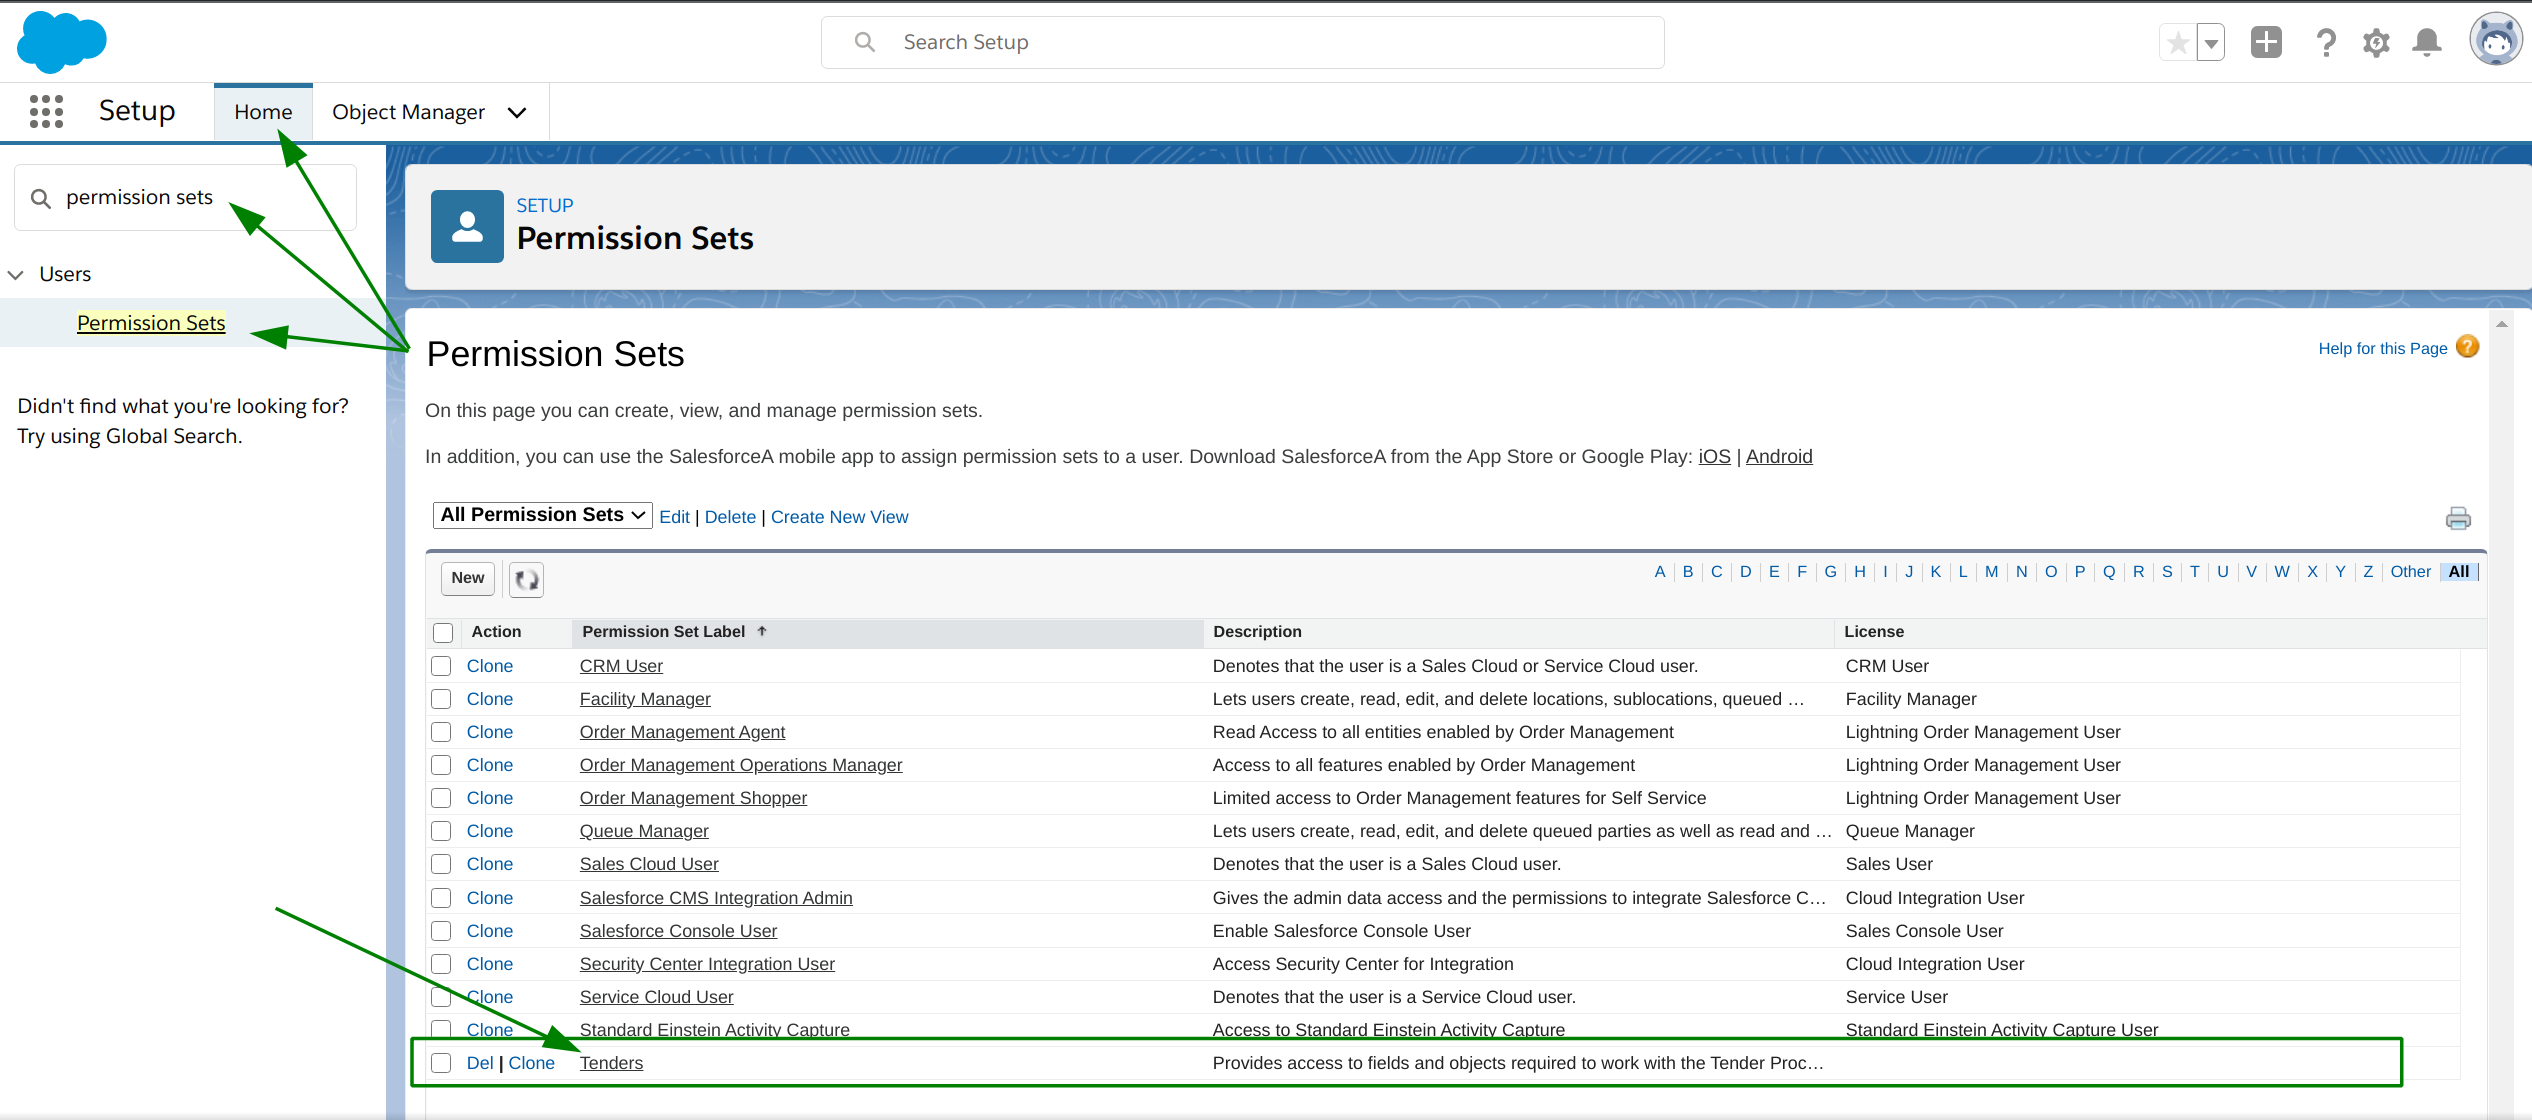Open the setup gear menu
The width and height of the screenshot is (2532, 1120).
pyautogui.click(x=2377, y=42)
